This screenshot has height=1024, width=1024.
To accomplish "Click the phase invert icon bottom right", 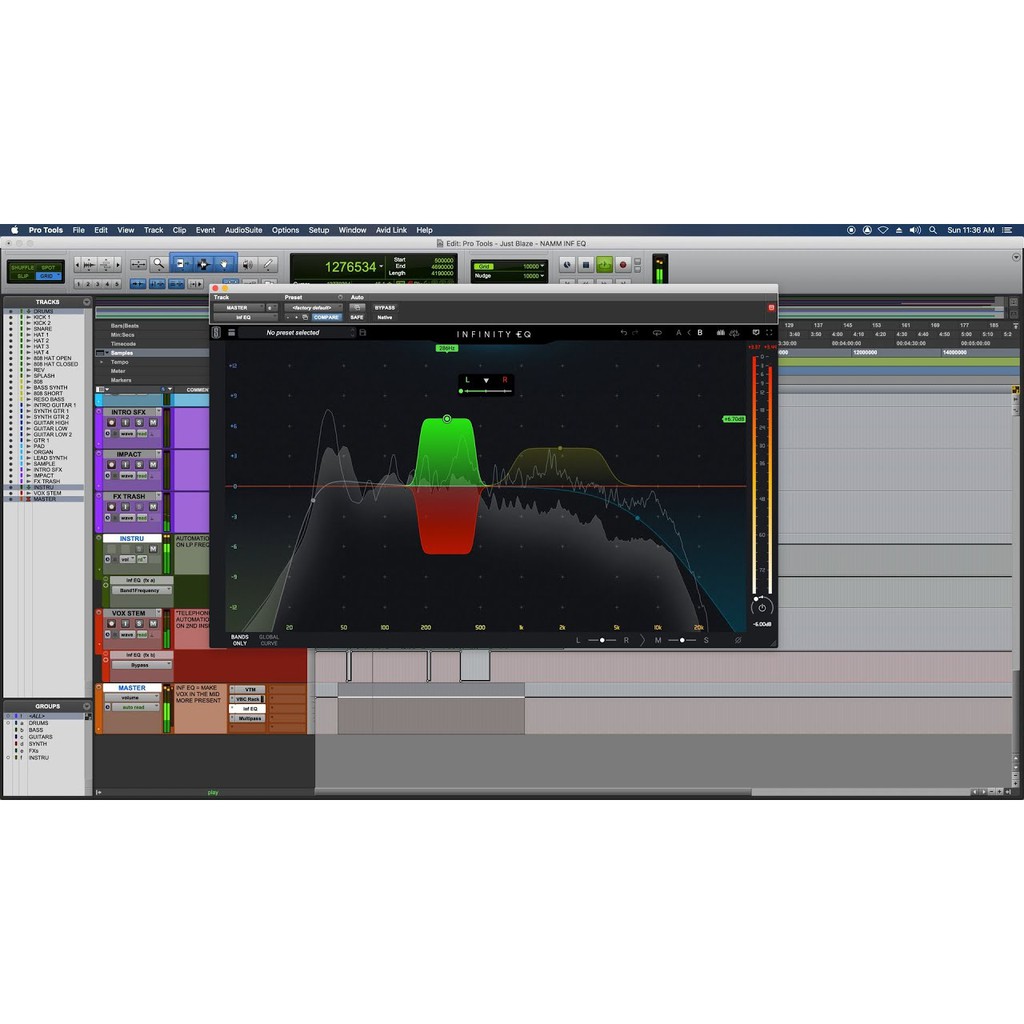I will coord(738,640).
